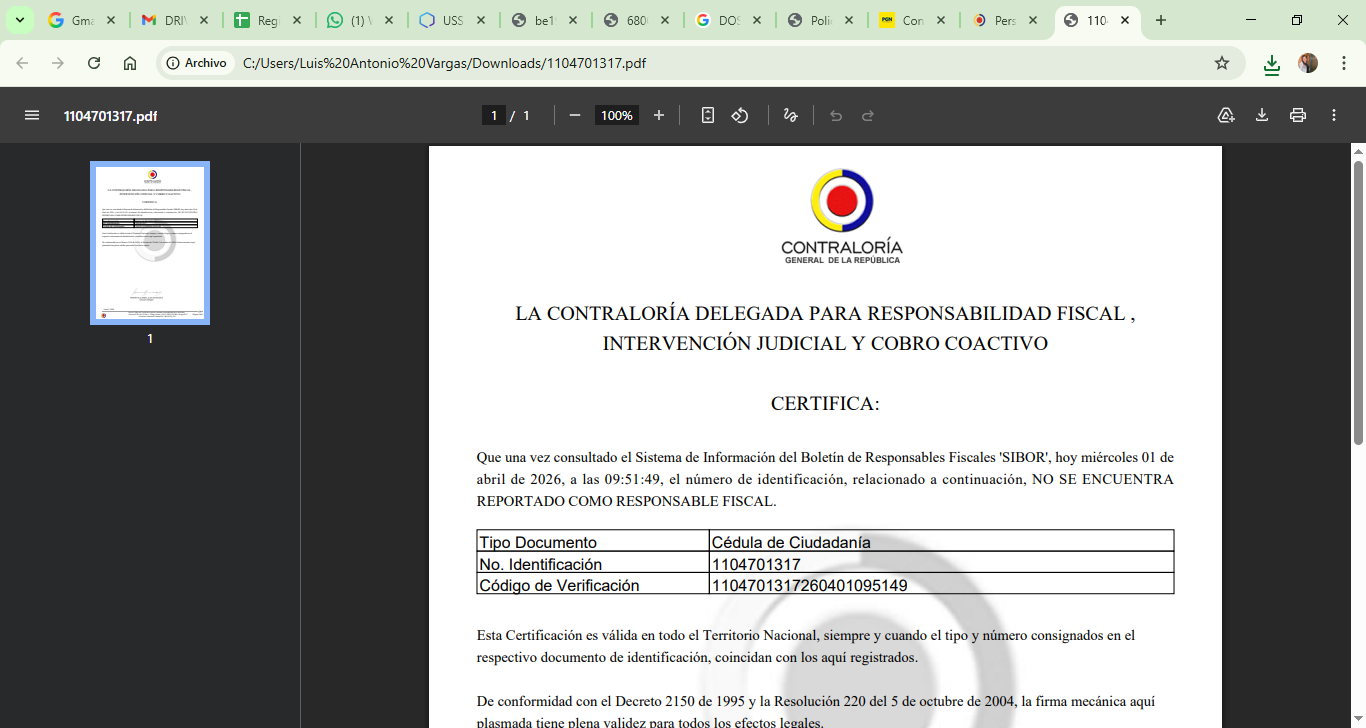Screen dimensions: 1366x728
Task: Download the PDF file
Action: click(1262, 115)
